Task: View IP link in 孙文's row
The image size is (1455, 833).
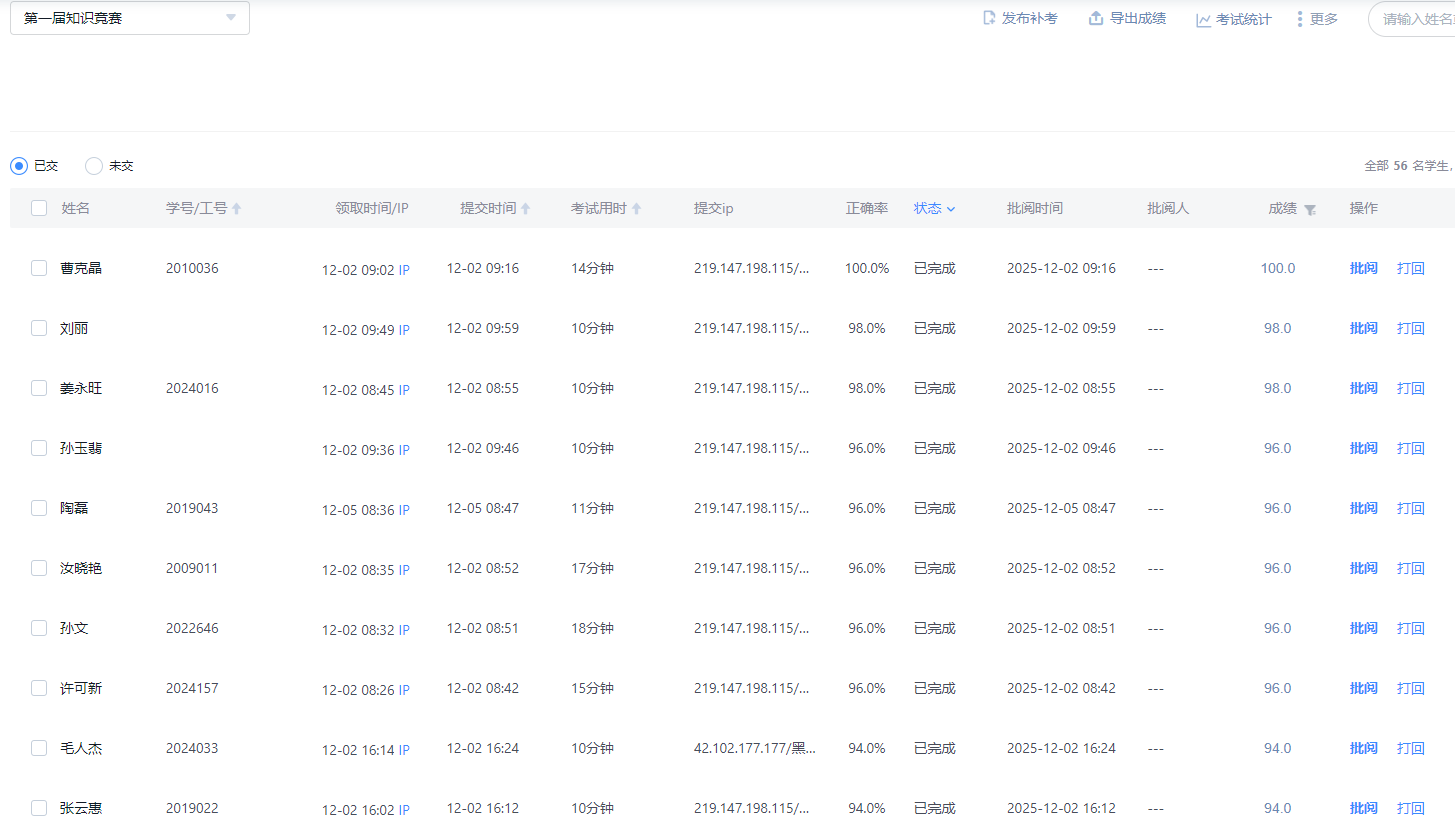Action: point(404,630)
